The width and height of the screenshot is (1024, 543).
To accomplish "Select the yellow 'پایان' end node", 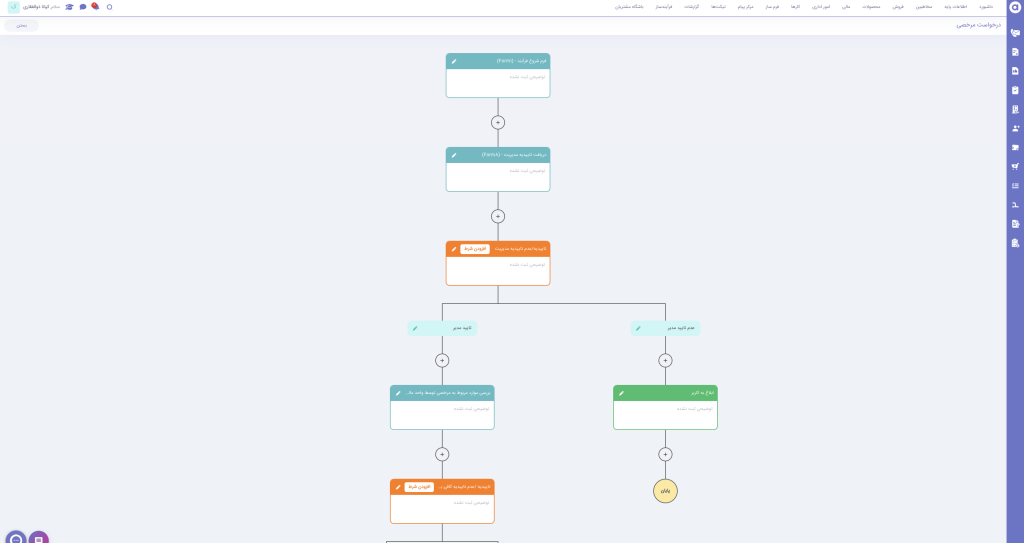I will point(665,491).
